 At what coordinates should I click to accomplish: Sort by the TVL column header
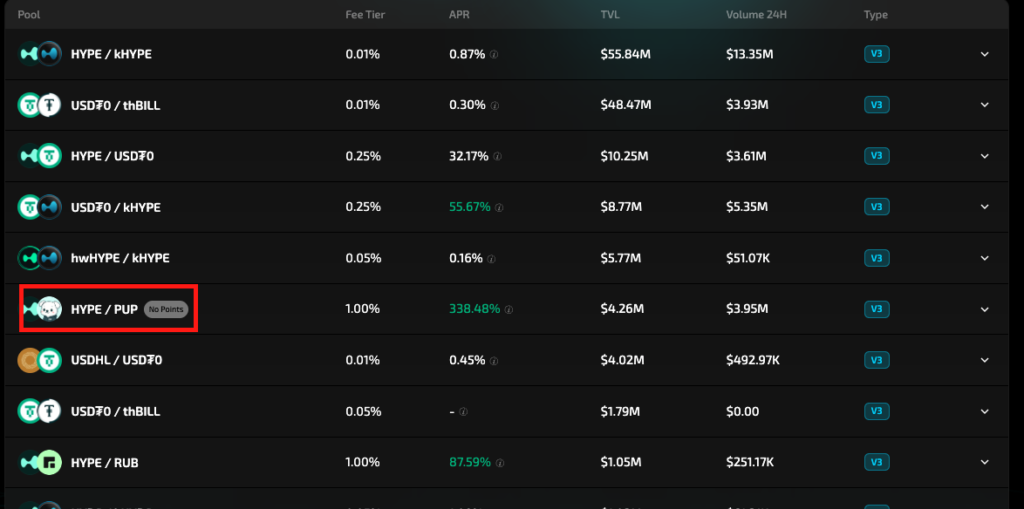(x=609, y=15)
